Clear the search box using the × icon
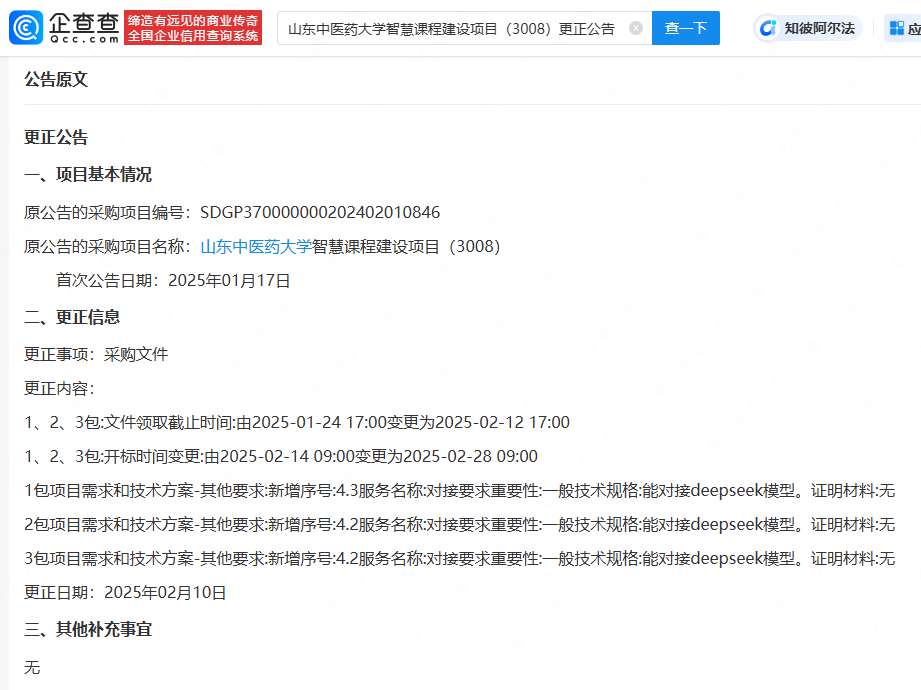 pyautogui.click(x=634, y=28)
